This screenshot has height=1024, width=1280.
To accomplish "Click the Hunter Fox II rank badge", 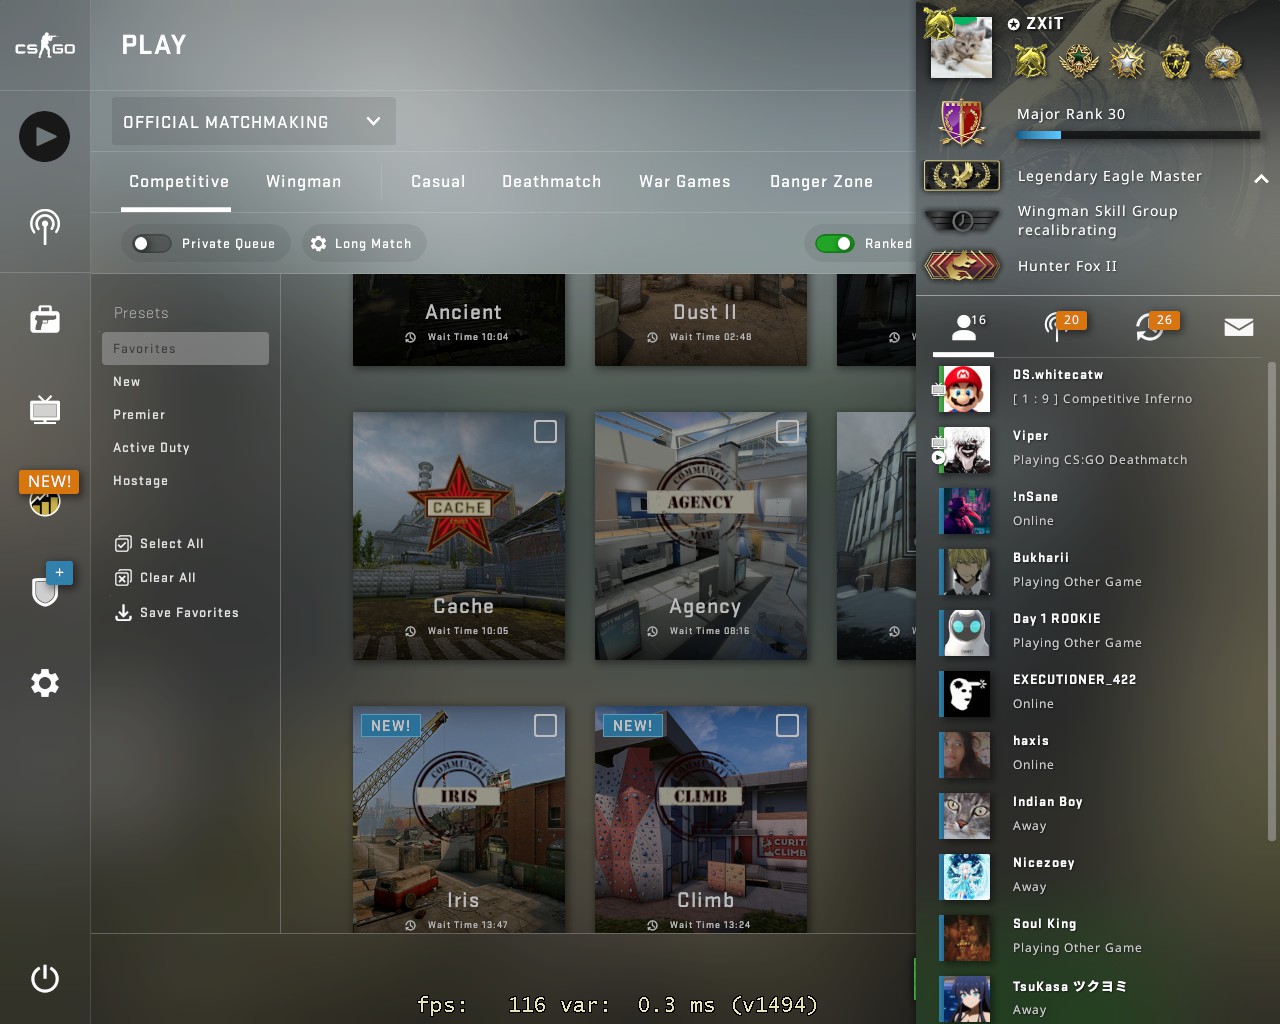I will [962, 265].
